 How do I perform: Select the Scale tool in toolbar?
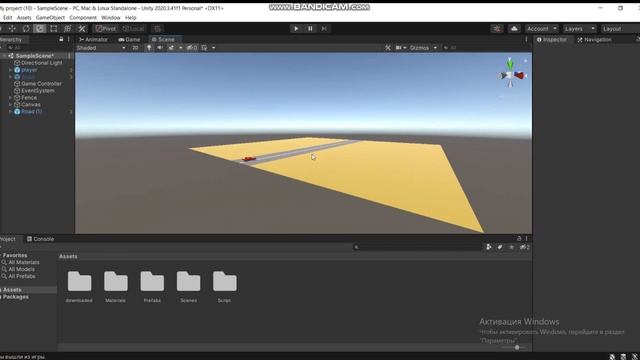coord(40,29)
